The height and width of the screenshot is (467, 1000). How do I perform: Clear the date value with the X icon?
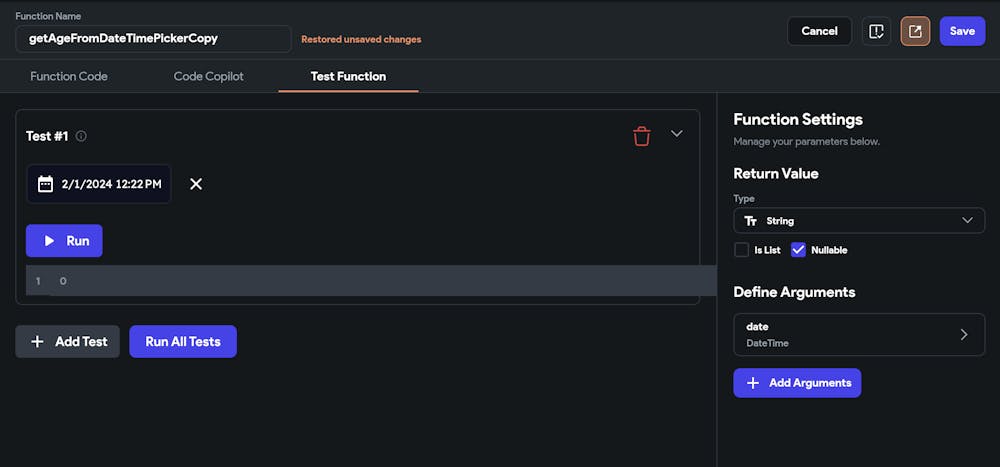(196, 184)
